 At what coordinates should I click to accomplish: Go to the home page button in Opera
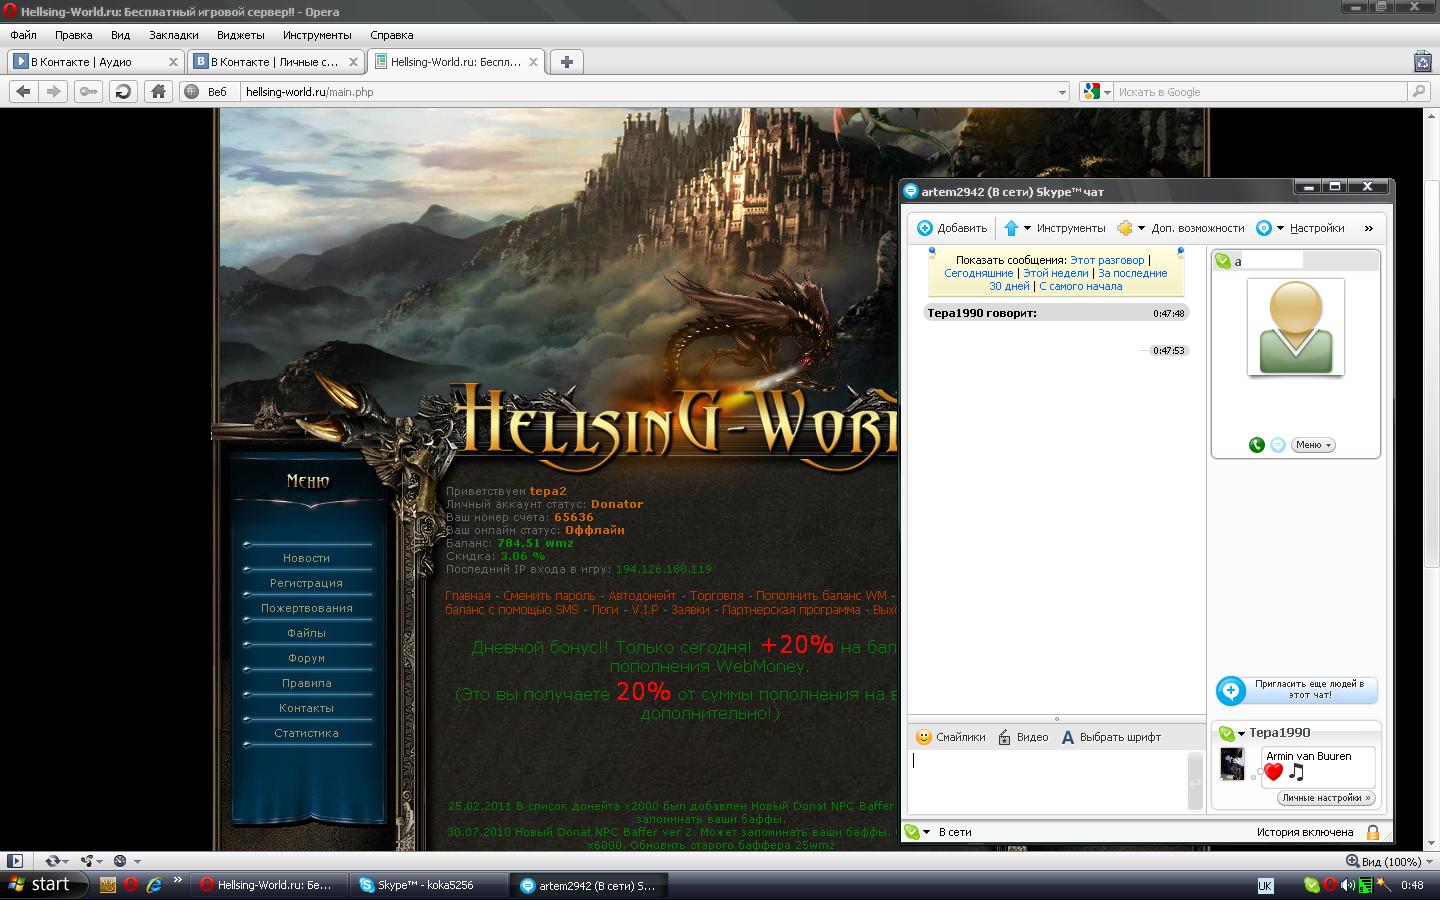(x=158, y=91)
